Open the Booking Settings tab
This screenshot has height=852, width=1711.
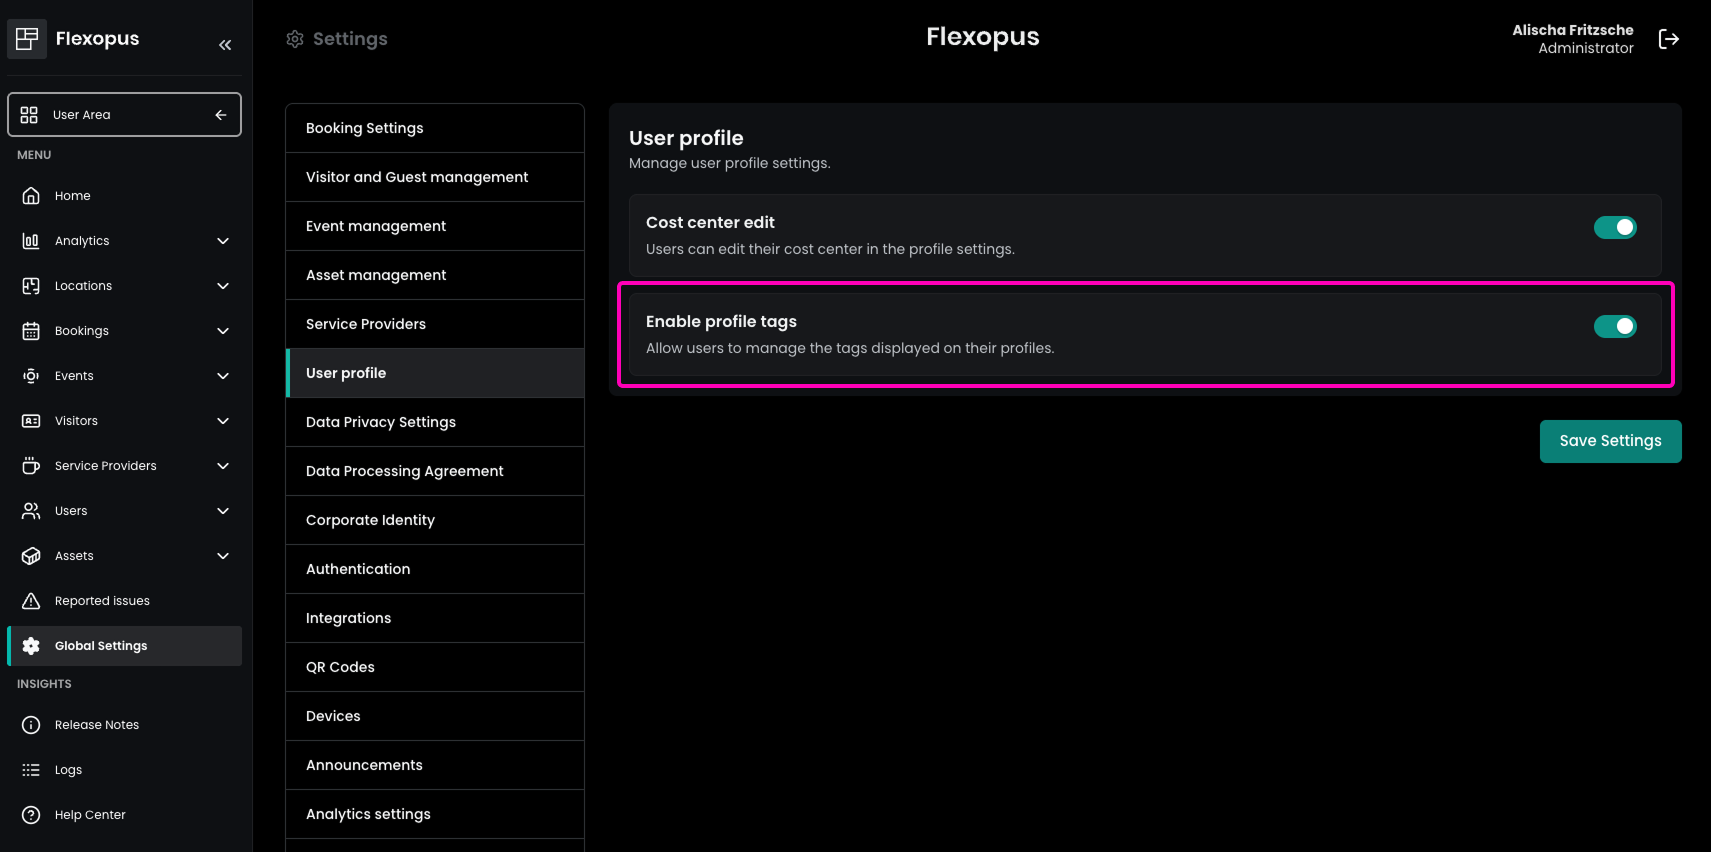(434, 128)
